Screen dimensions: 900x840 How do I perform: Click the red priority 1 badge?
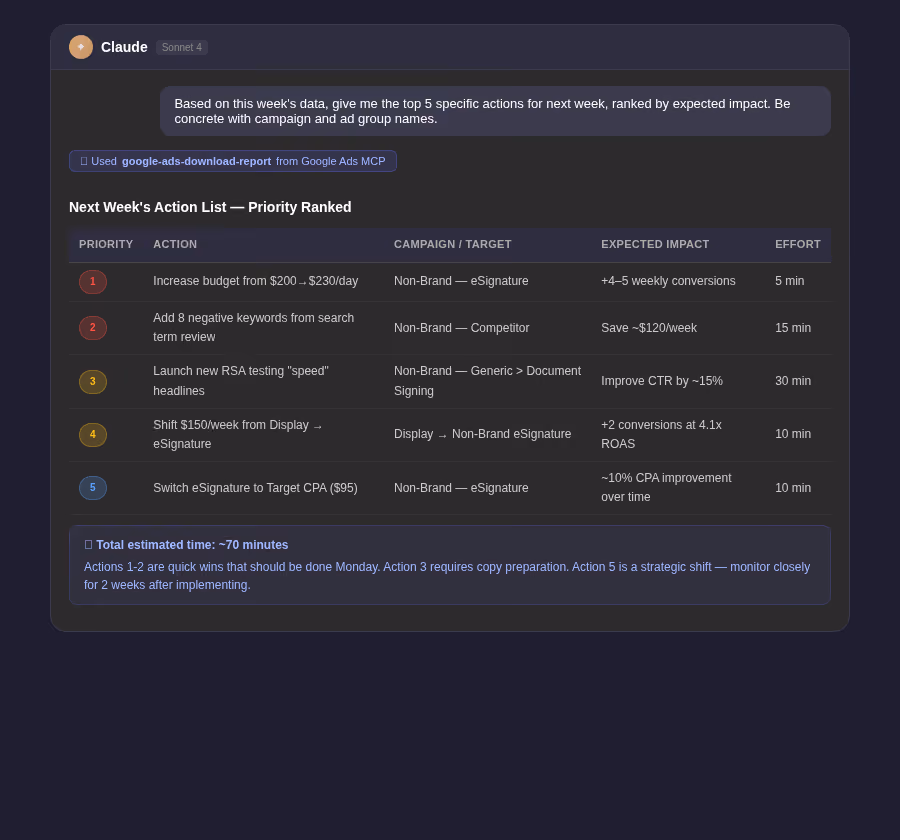[x=93, y=282]
